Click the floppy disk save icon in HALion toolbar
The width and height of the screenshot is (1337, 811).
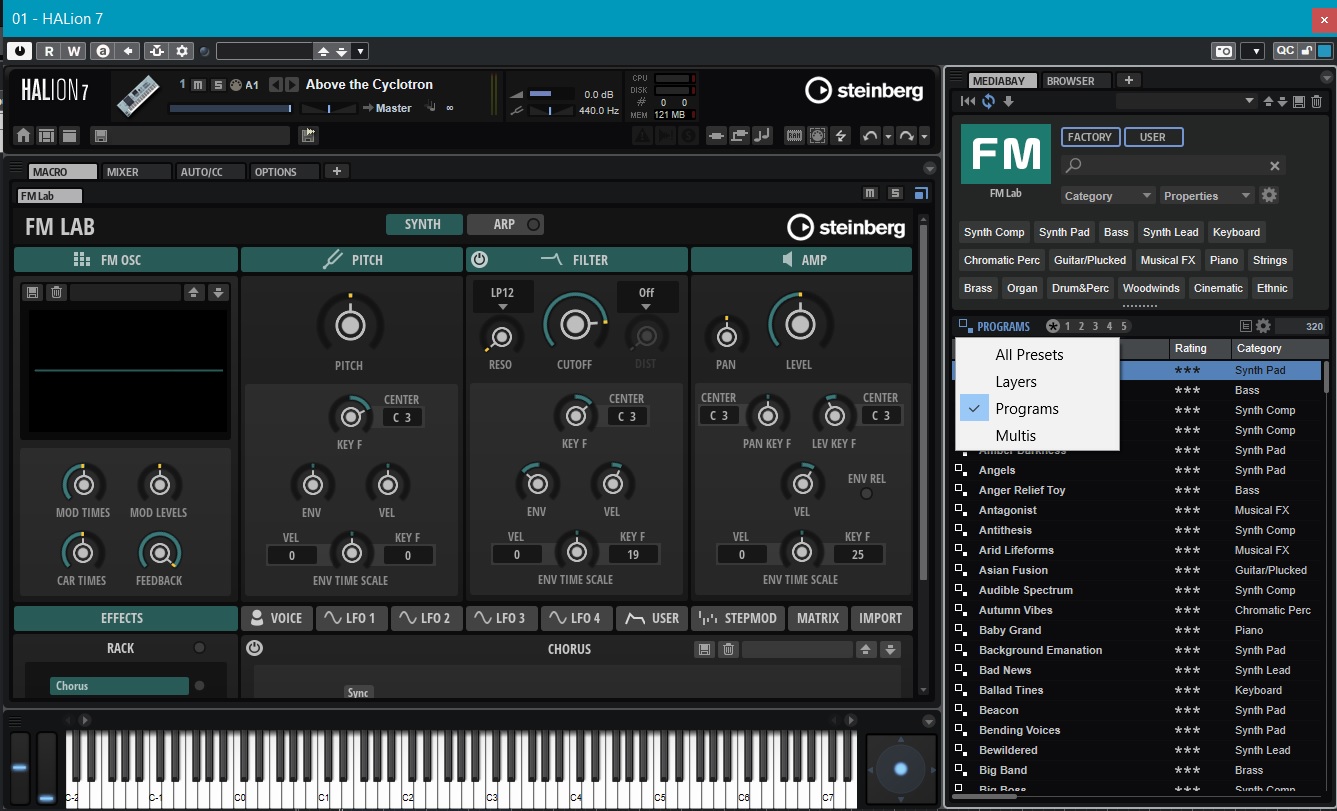pos(100,136)
